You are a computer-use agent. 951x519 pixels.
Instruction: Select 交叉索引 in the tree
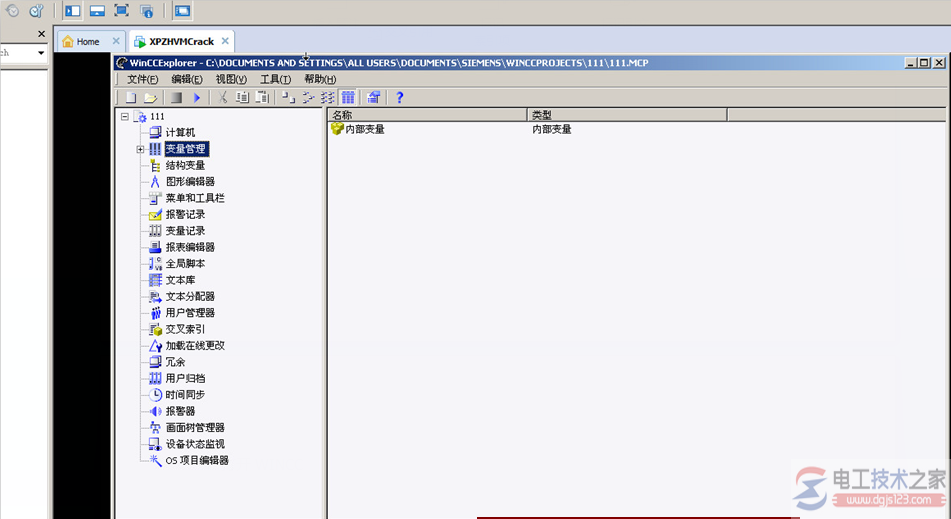tap(185, 329)
